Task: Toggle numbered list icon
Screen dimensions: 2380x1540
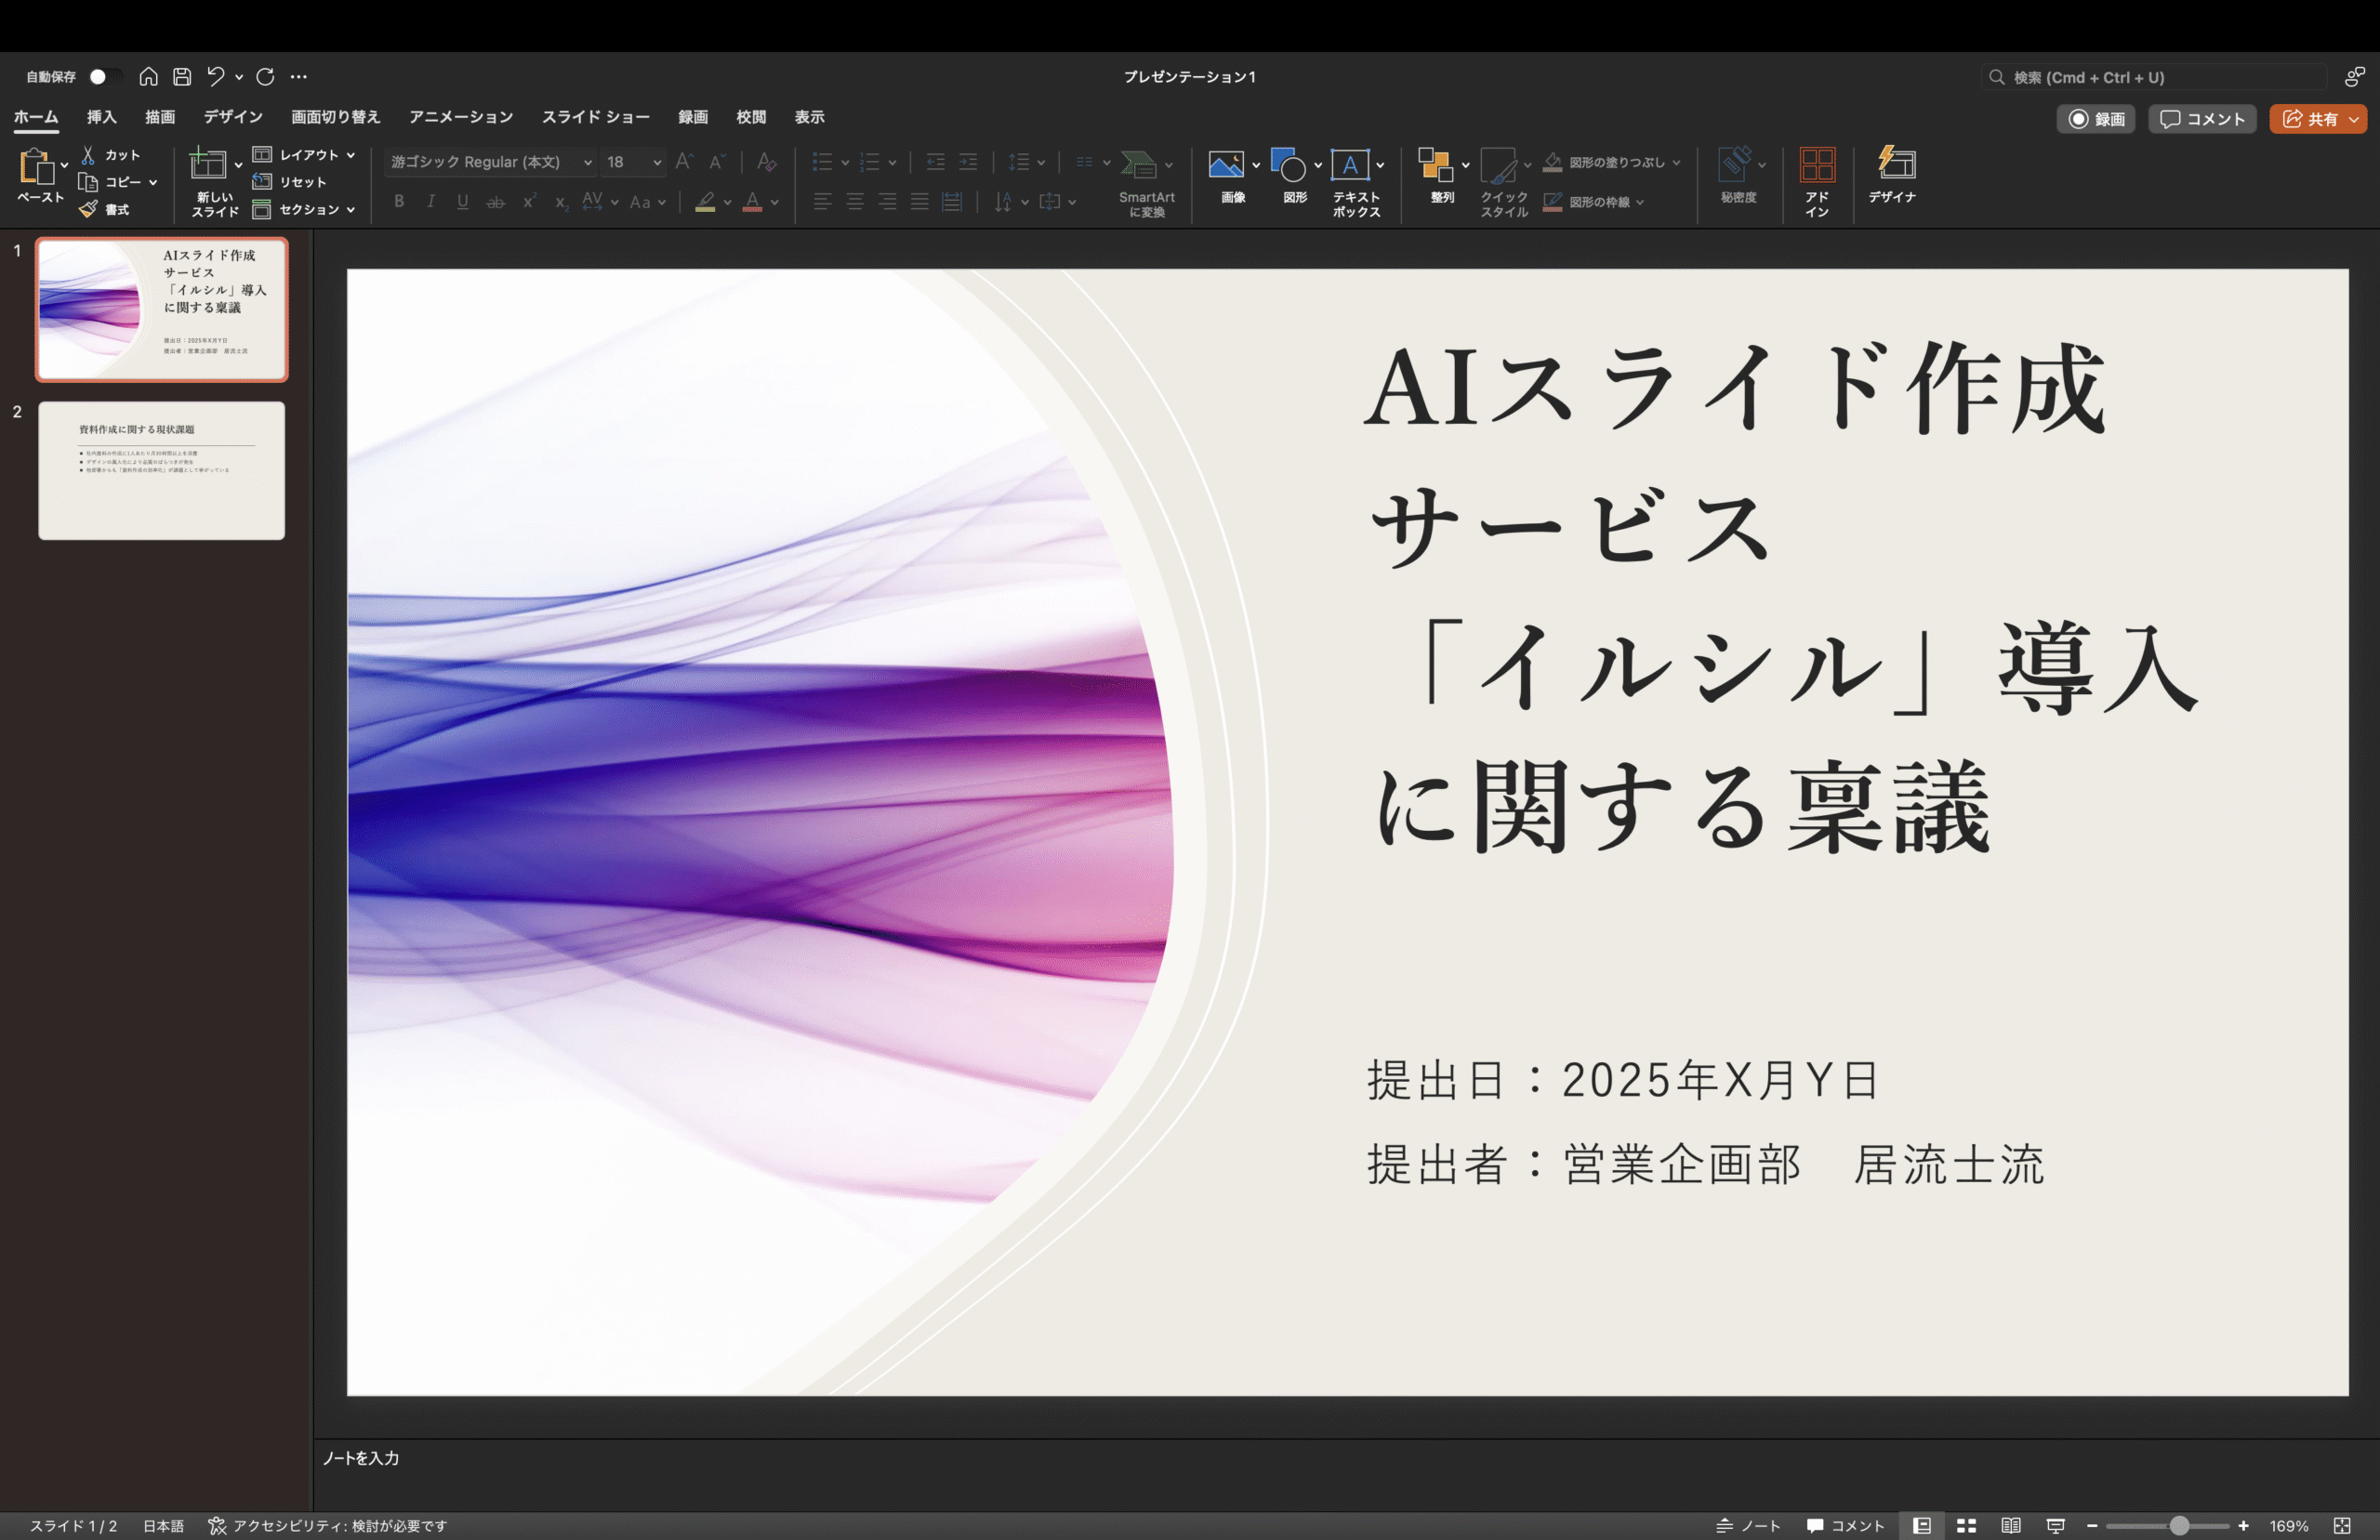Action: [x=870, y=162]
